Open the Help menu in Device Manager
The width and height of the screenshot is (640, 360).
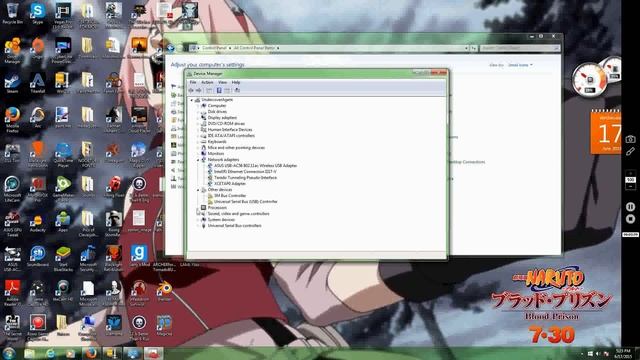tap(236, 82)
